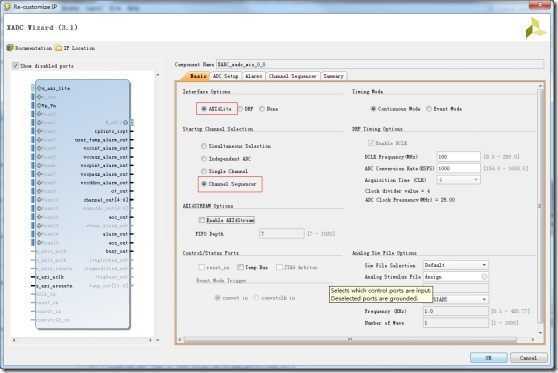The image size is (558, 373).
Task: Switch to the ADC Setup tab
Action: [225, 76]
